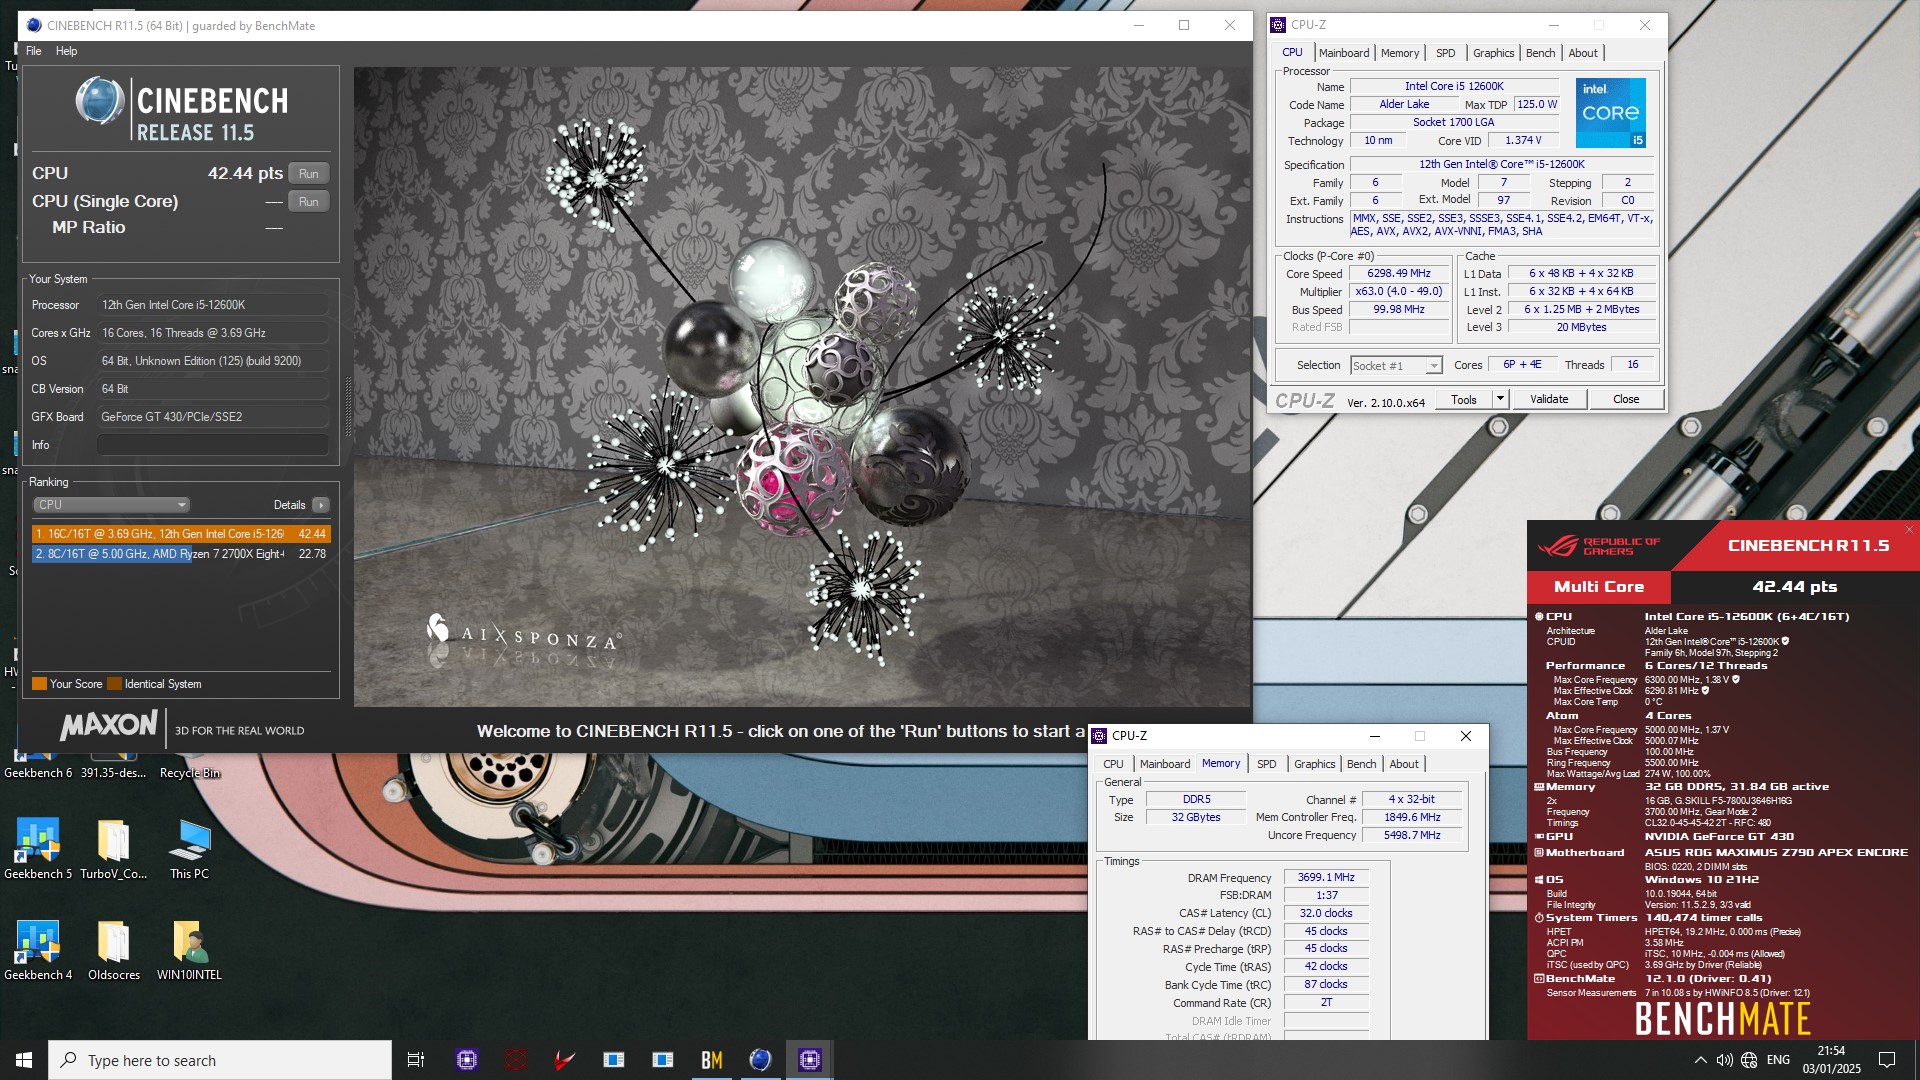Viewport: 1920px width, 1080px height.
Task: Open Graphics tab in lower CPU-Z window
Action: coord(1314,764)
